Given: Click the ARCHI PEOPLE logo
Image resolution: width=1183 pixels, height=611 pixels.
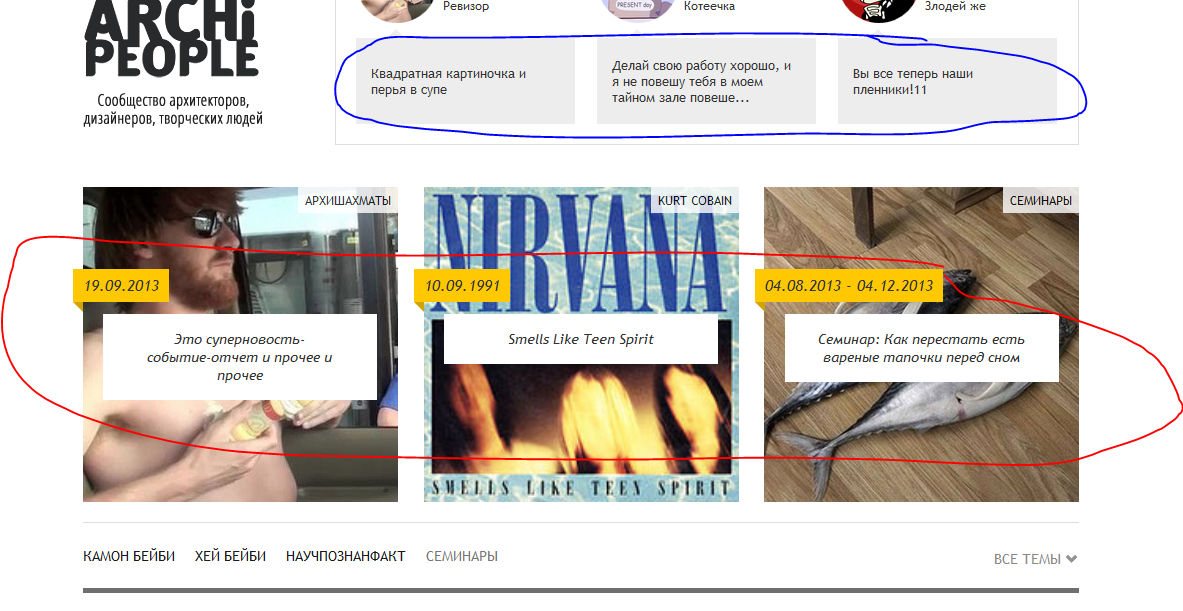Looking at the screenshot, I should [x=171, y=38].
